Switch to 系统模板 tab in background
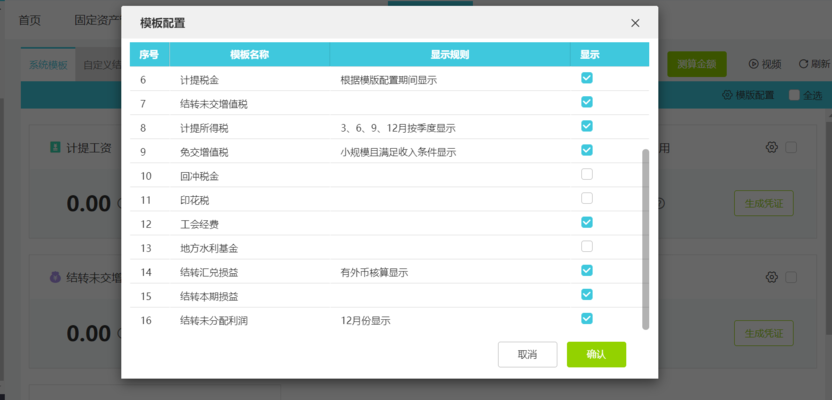832x400 pixels. [48, 65]
